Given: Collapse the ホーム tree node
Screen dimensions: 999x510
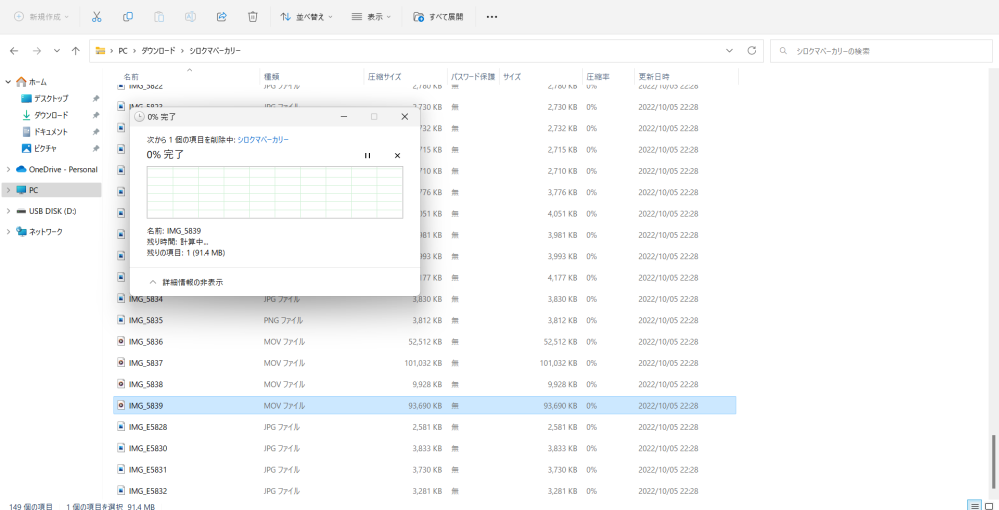Looking at the screenshot, I should [x=8, y=82].
